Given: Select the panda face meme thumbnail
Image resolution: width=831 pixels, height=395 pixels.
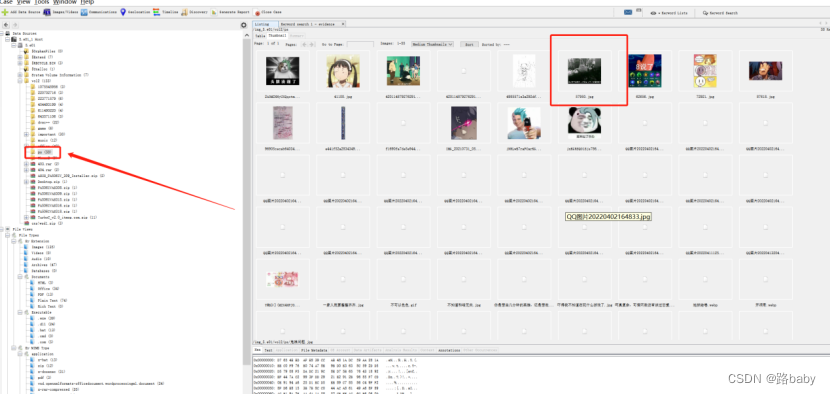Looking at the screenshot, I should [584, 123].
